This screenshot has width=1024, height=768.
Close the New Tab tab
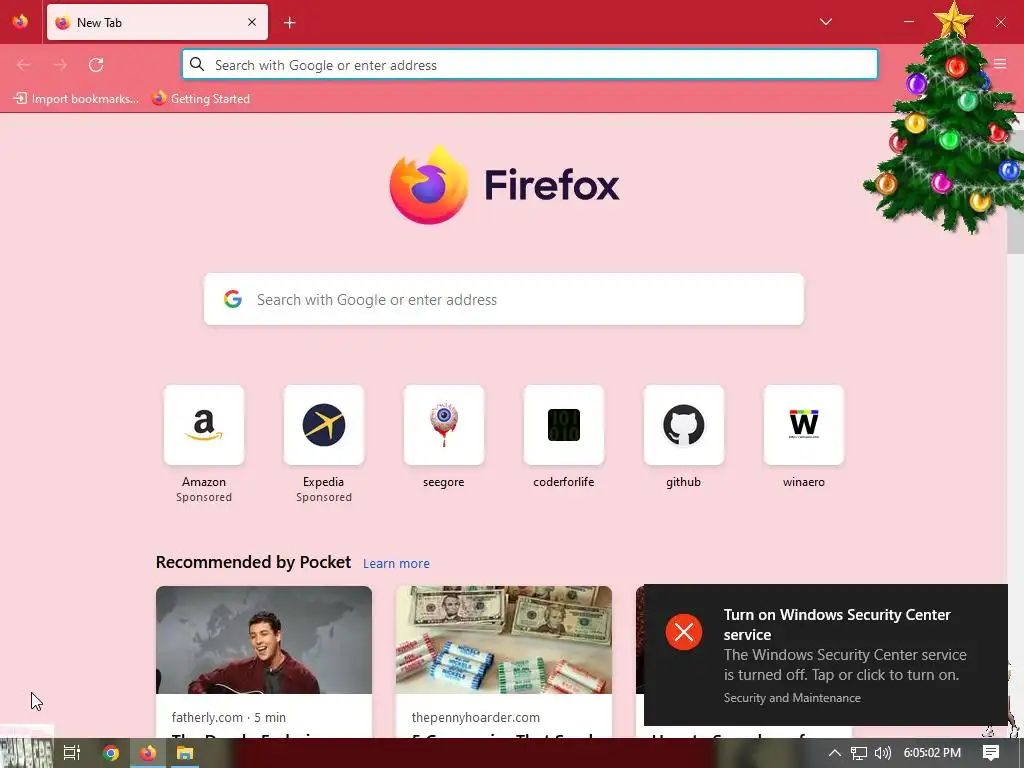[252, 22]
